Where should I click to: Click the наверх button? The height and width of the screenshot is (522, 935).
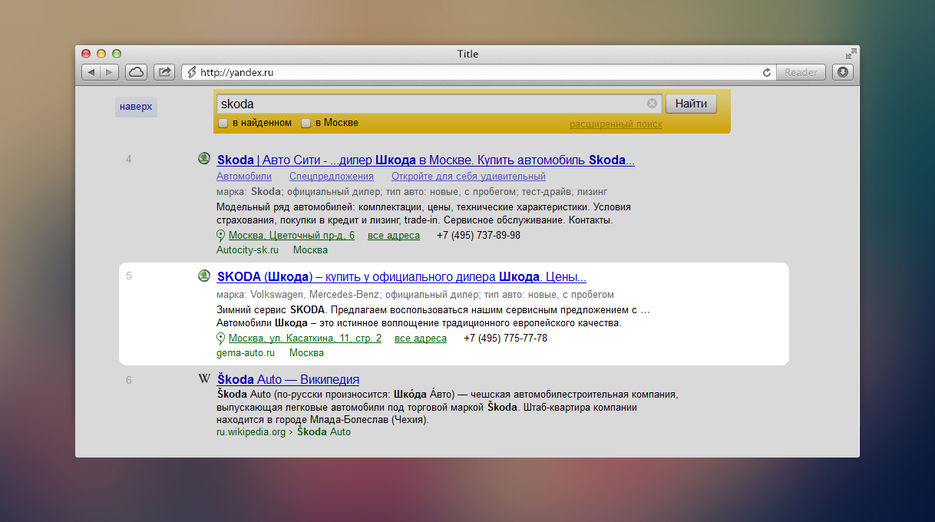136,107
